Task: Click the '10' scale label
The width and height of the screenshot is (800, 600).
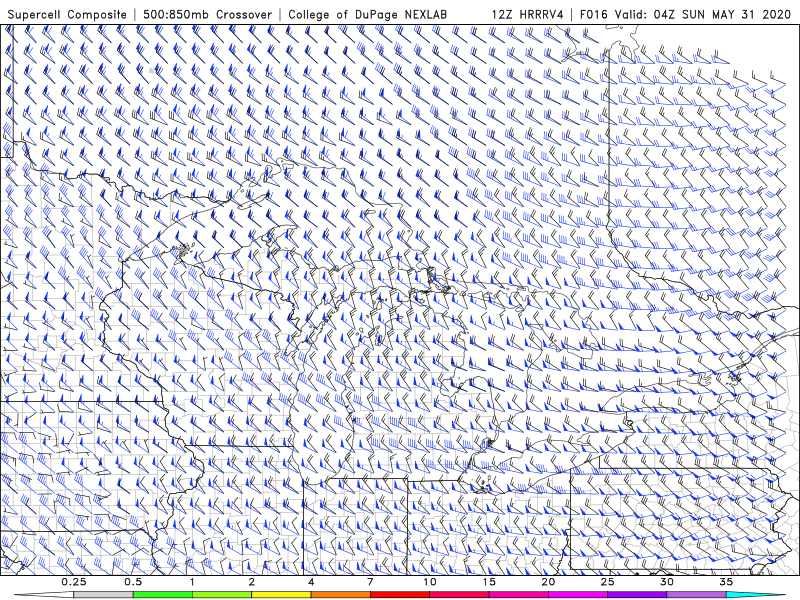Action: tap(430, 582)
